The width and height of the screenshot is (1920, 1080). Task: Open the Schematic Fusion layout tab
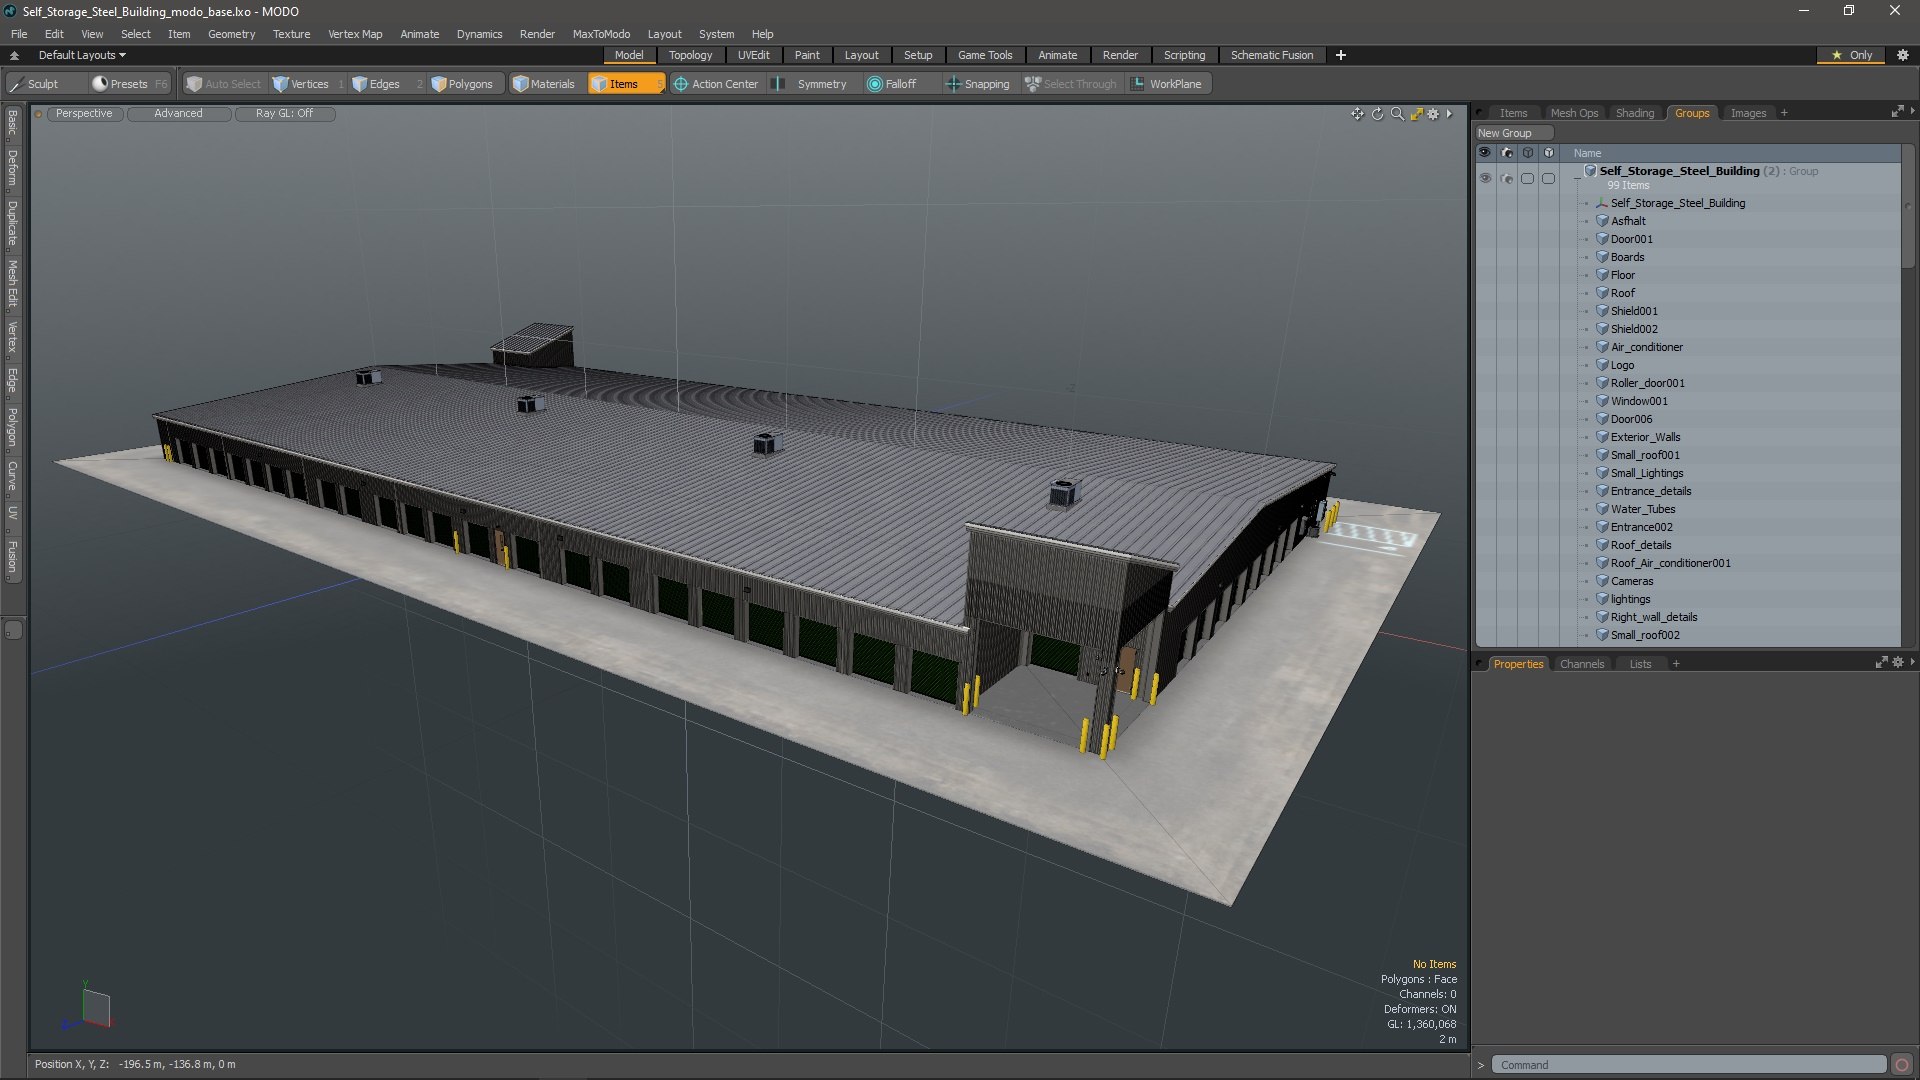(x=1272, y=55)
